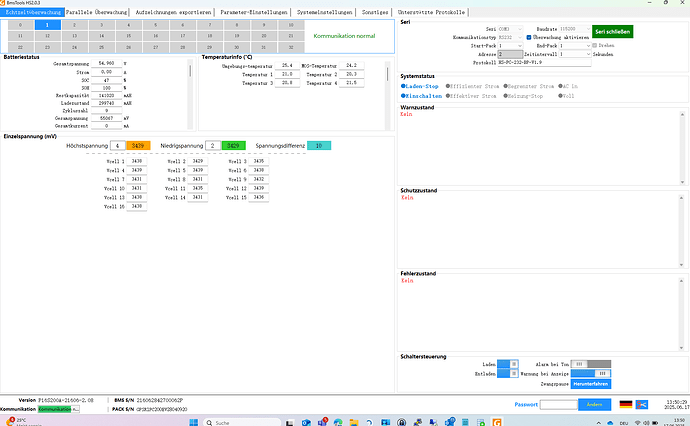Screen dimensions: 690x426
Task: Open the Sonstiges tab
Action: point(375,12)
